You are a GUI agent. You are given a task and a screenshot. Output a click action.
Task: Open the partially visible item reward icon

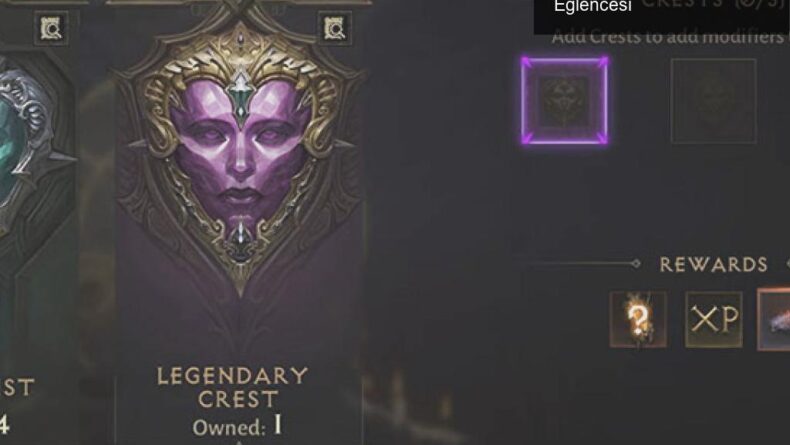click(774, 320)
